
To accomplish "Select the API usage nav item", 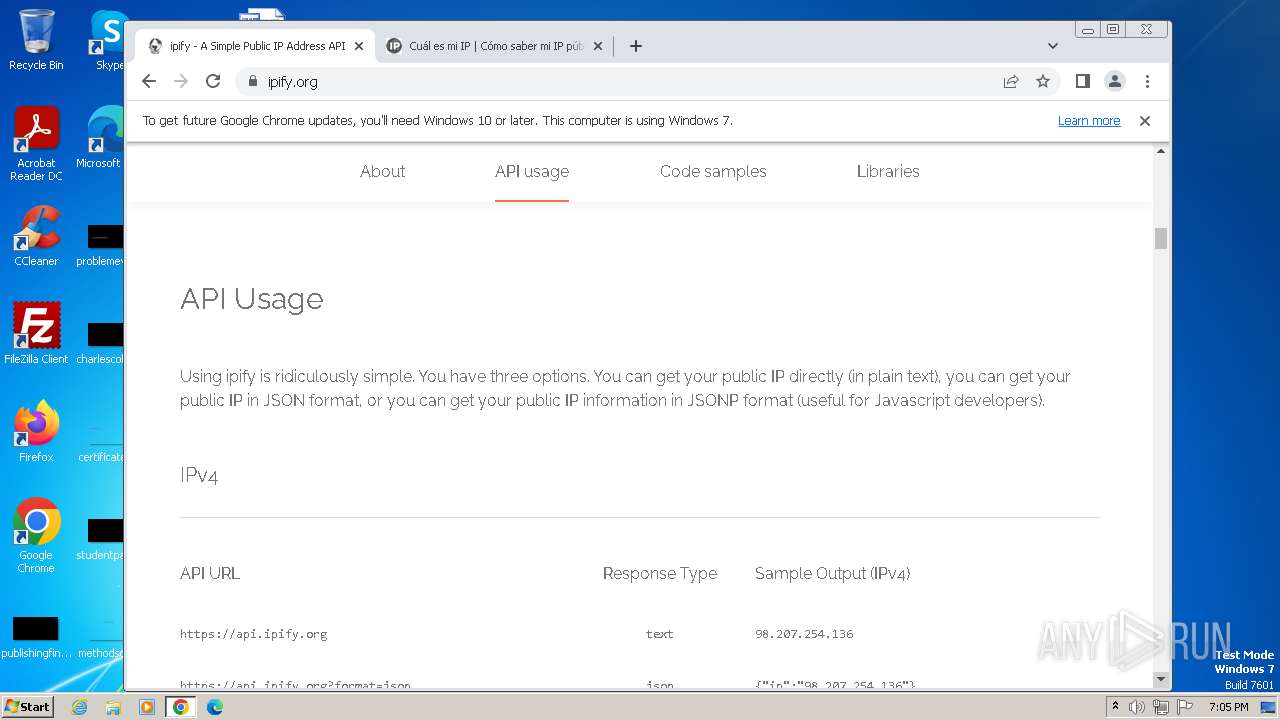I will pos(532,171).
